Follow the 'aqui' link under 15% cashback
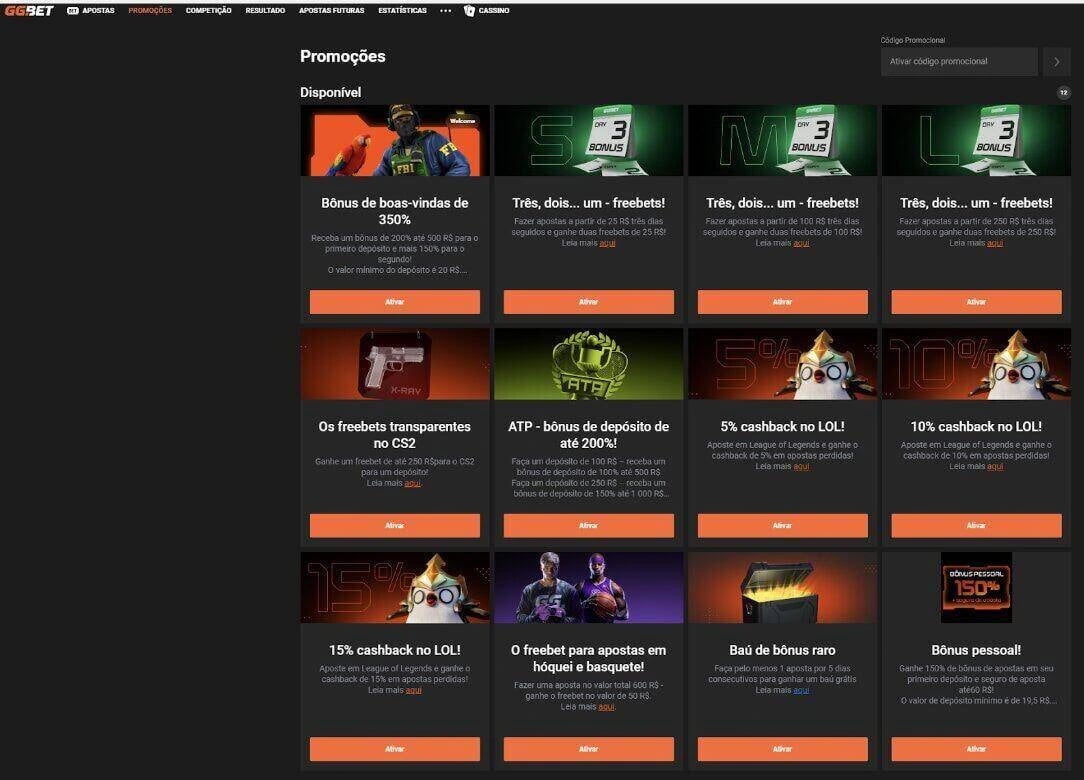 point(413,690)
